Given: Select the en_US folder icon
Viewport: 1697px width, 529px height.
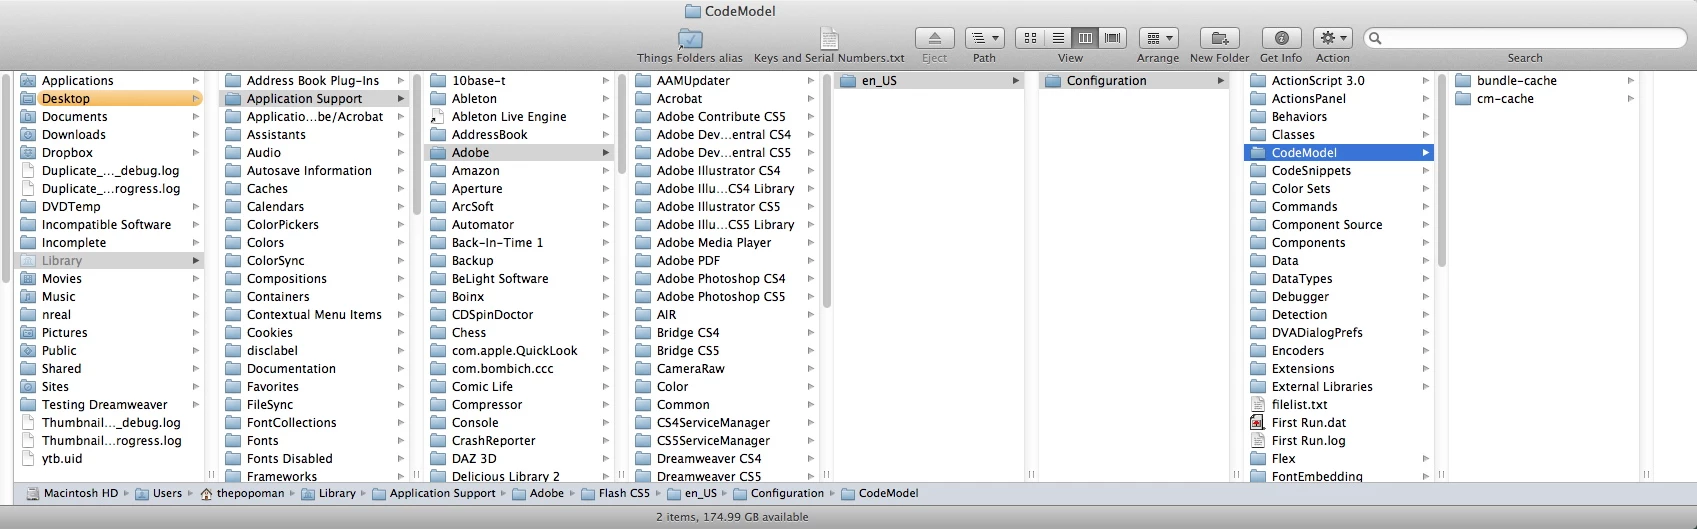Looking at the screenshot, I should (x=848, y=81).
